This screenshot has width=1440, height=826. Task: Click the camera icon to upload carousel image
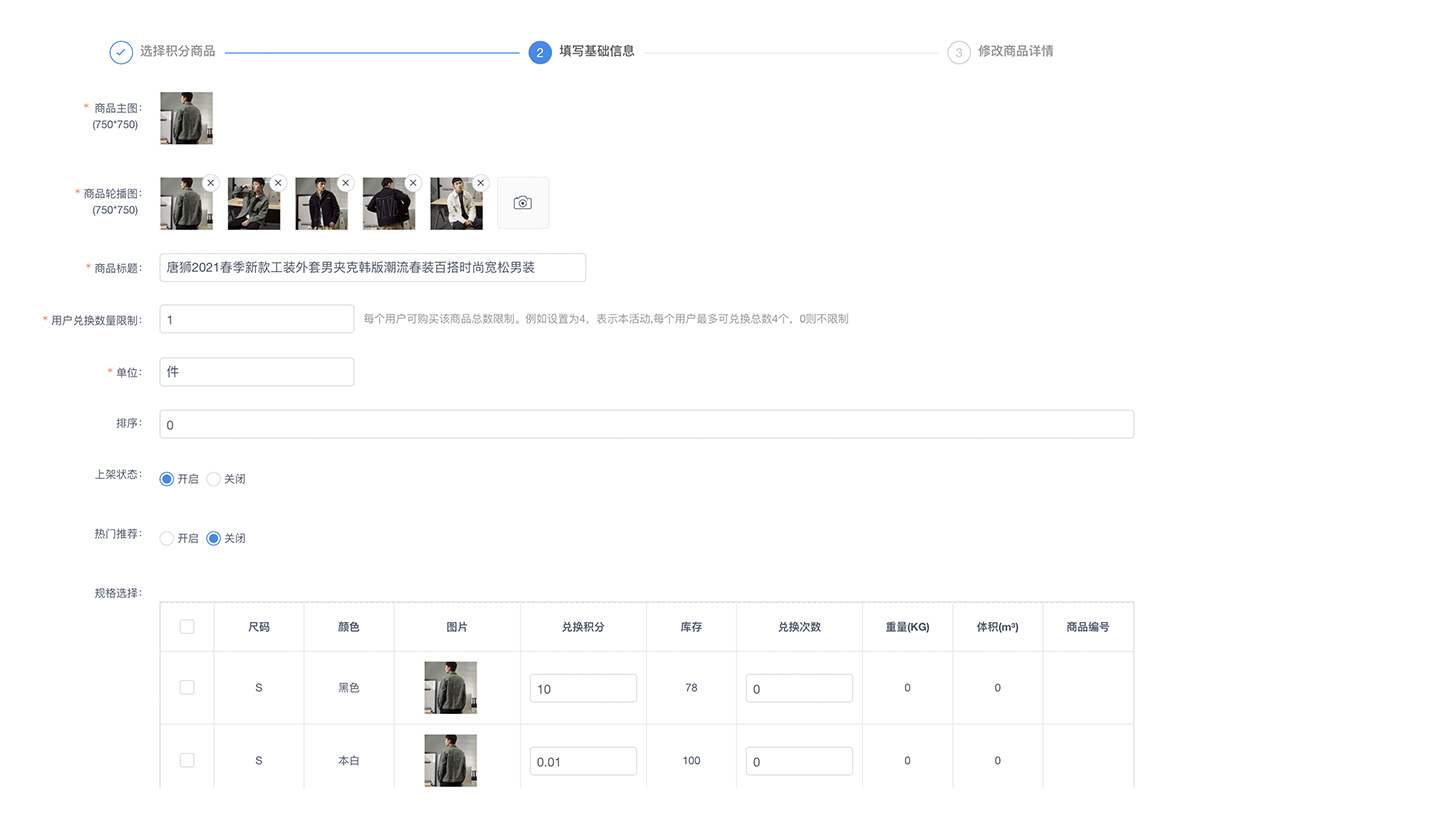click(522, 203)
